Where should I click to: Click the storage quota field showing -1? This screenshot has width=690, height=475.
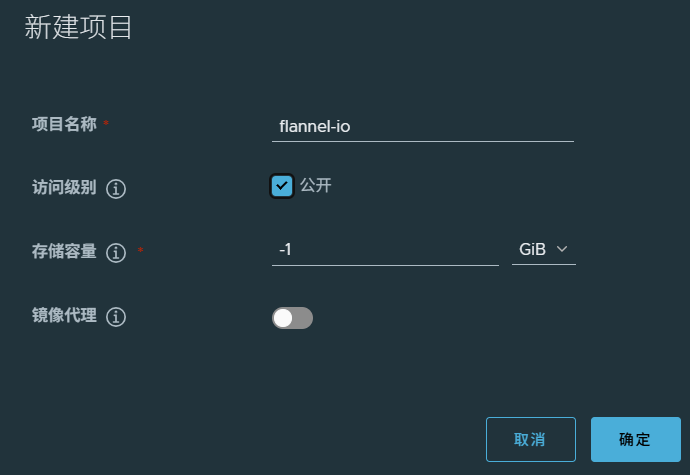[x=385, y=250]
